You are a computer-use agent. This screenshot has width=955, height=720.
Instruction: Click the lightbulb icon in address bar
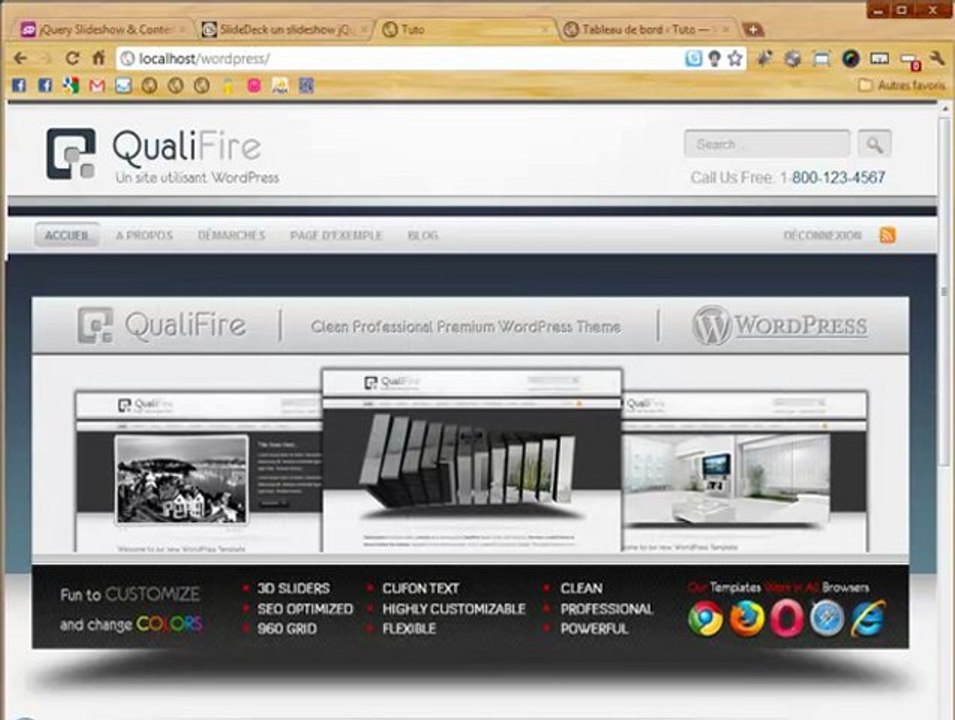(714, 58)
